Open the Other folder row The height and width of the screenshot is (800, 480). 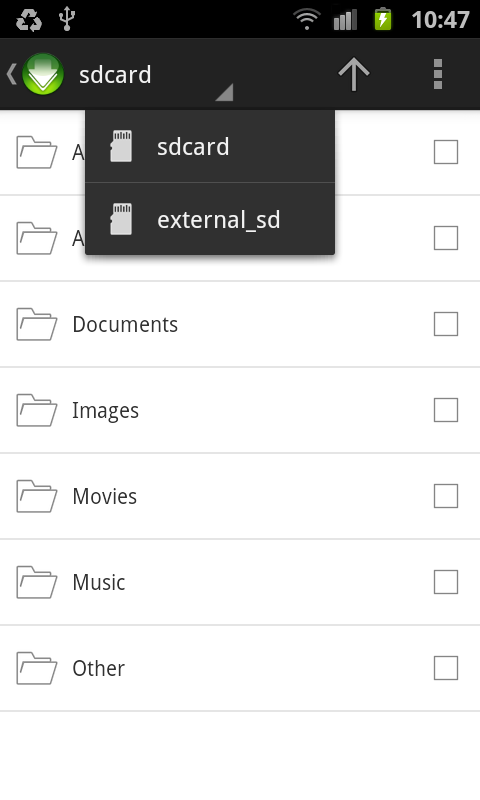pyautogui.click(x=240, y=668)
